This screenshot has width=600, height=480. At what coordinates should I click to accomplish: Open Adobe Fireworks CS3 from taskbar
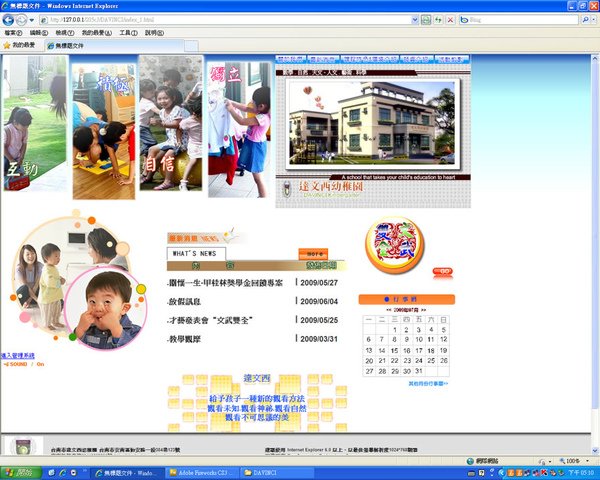tap(203, 473)
